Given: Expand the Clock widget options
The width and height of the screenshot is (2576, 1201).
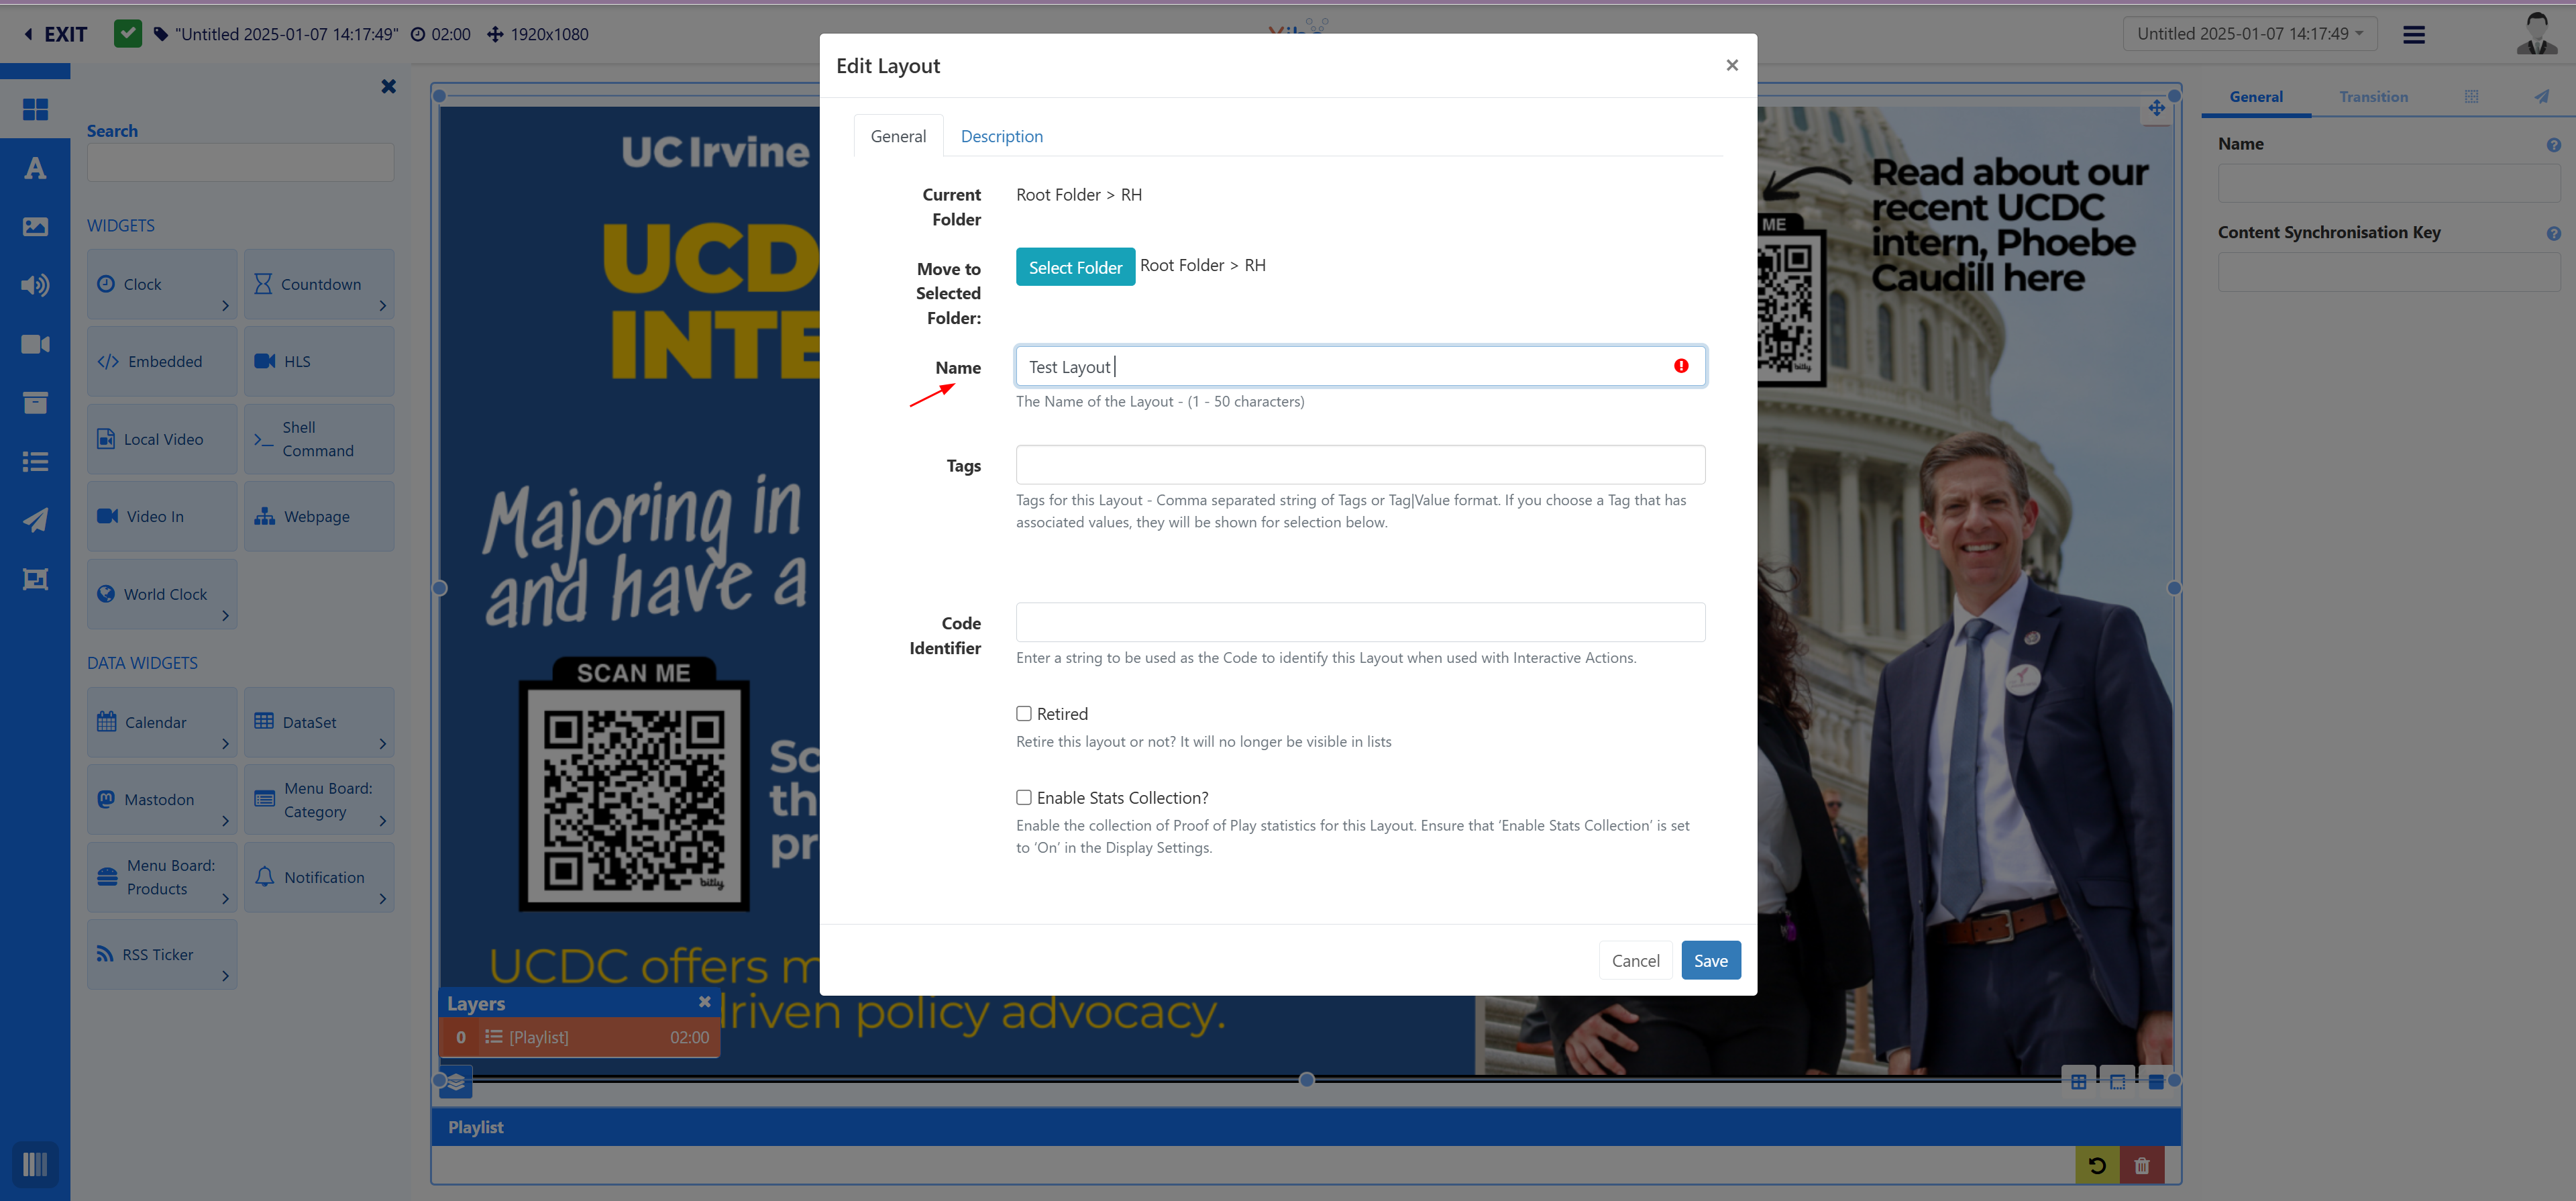Looking at the screenshot, I should [x=225, y=306].
